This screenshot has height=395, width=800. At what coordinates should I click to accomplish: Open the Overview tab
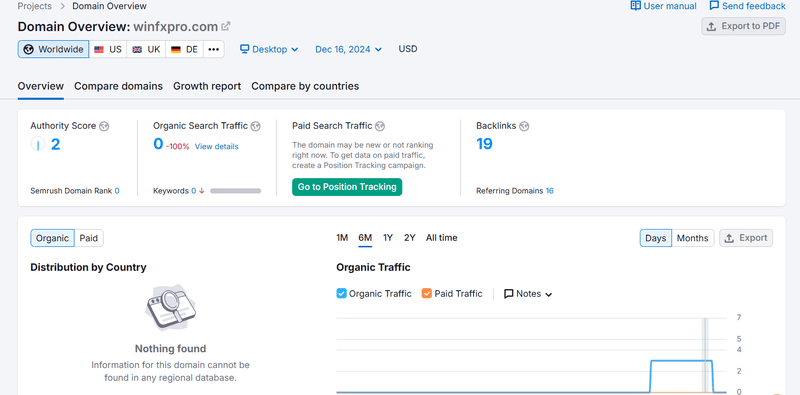pyautogui.click(x=41, y=86)
